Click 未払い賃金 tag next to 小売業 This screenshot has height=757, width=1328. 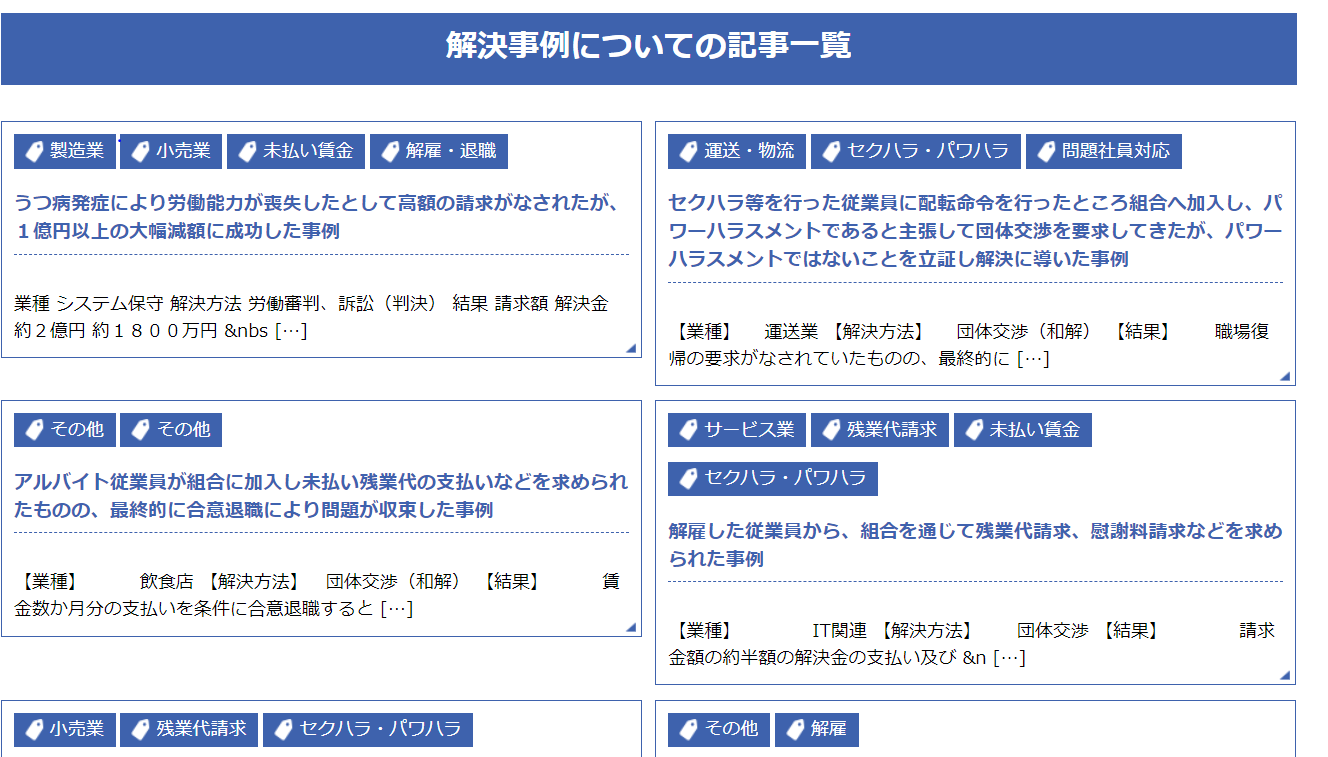[296, 152]
